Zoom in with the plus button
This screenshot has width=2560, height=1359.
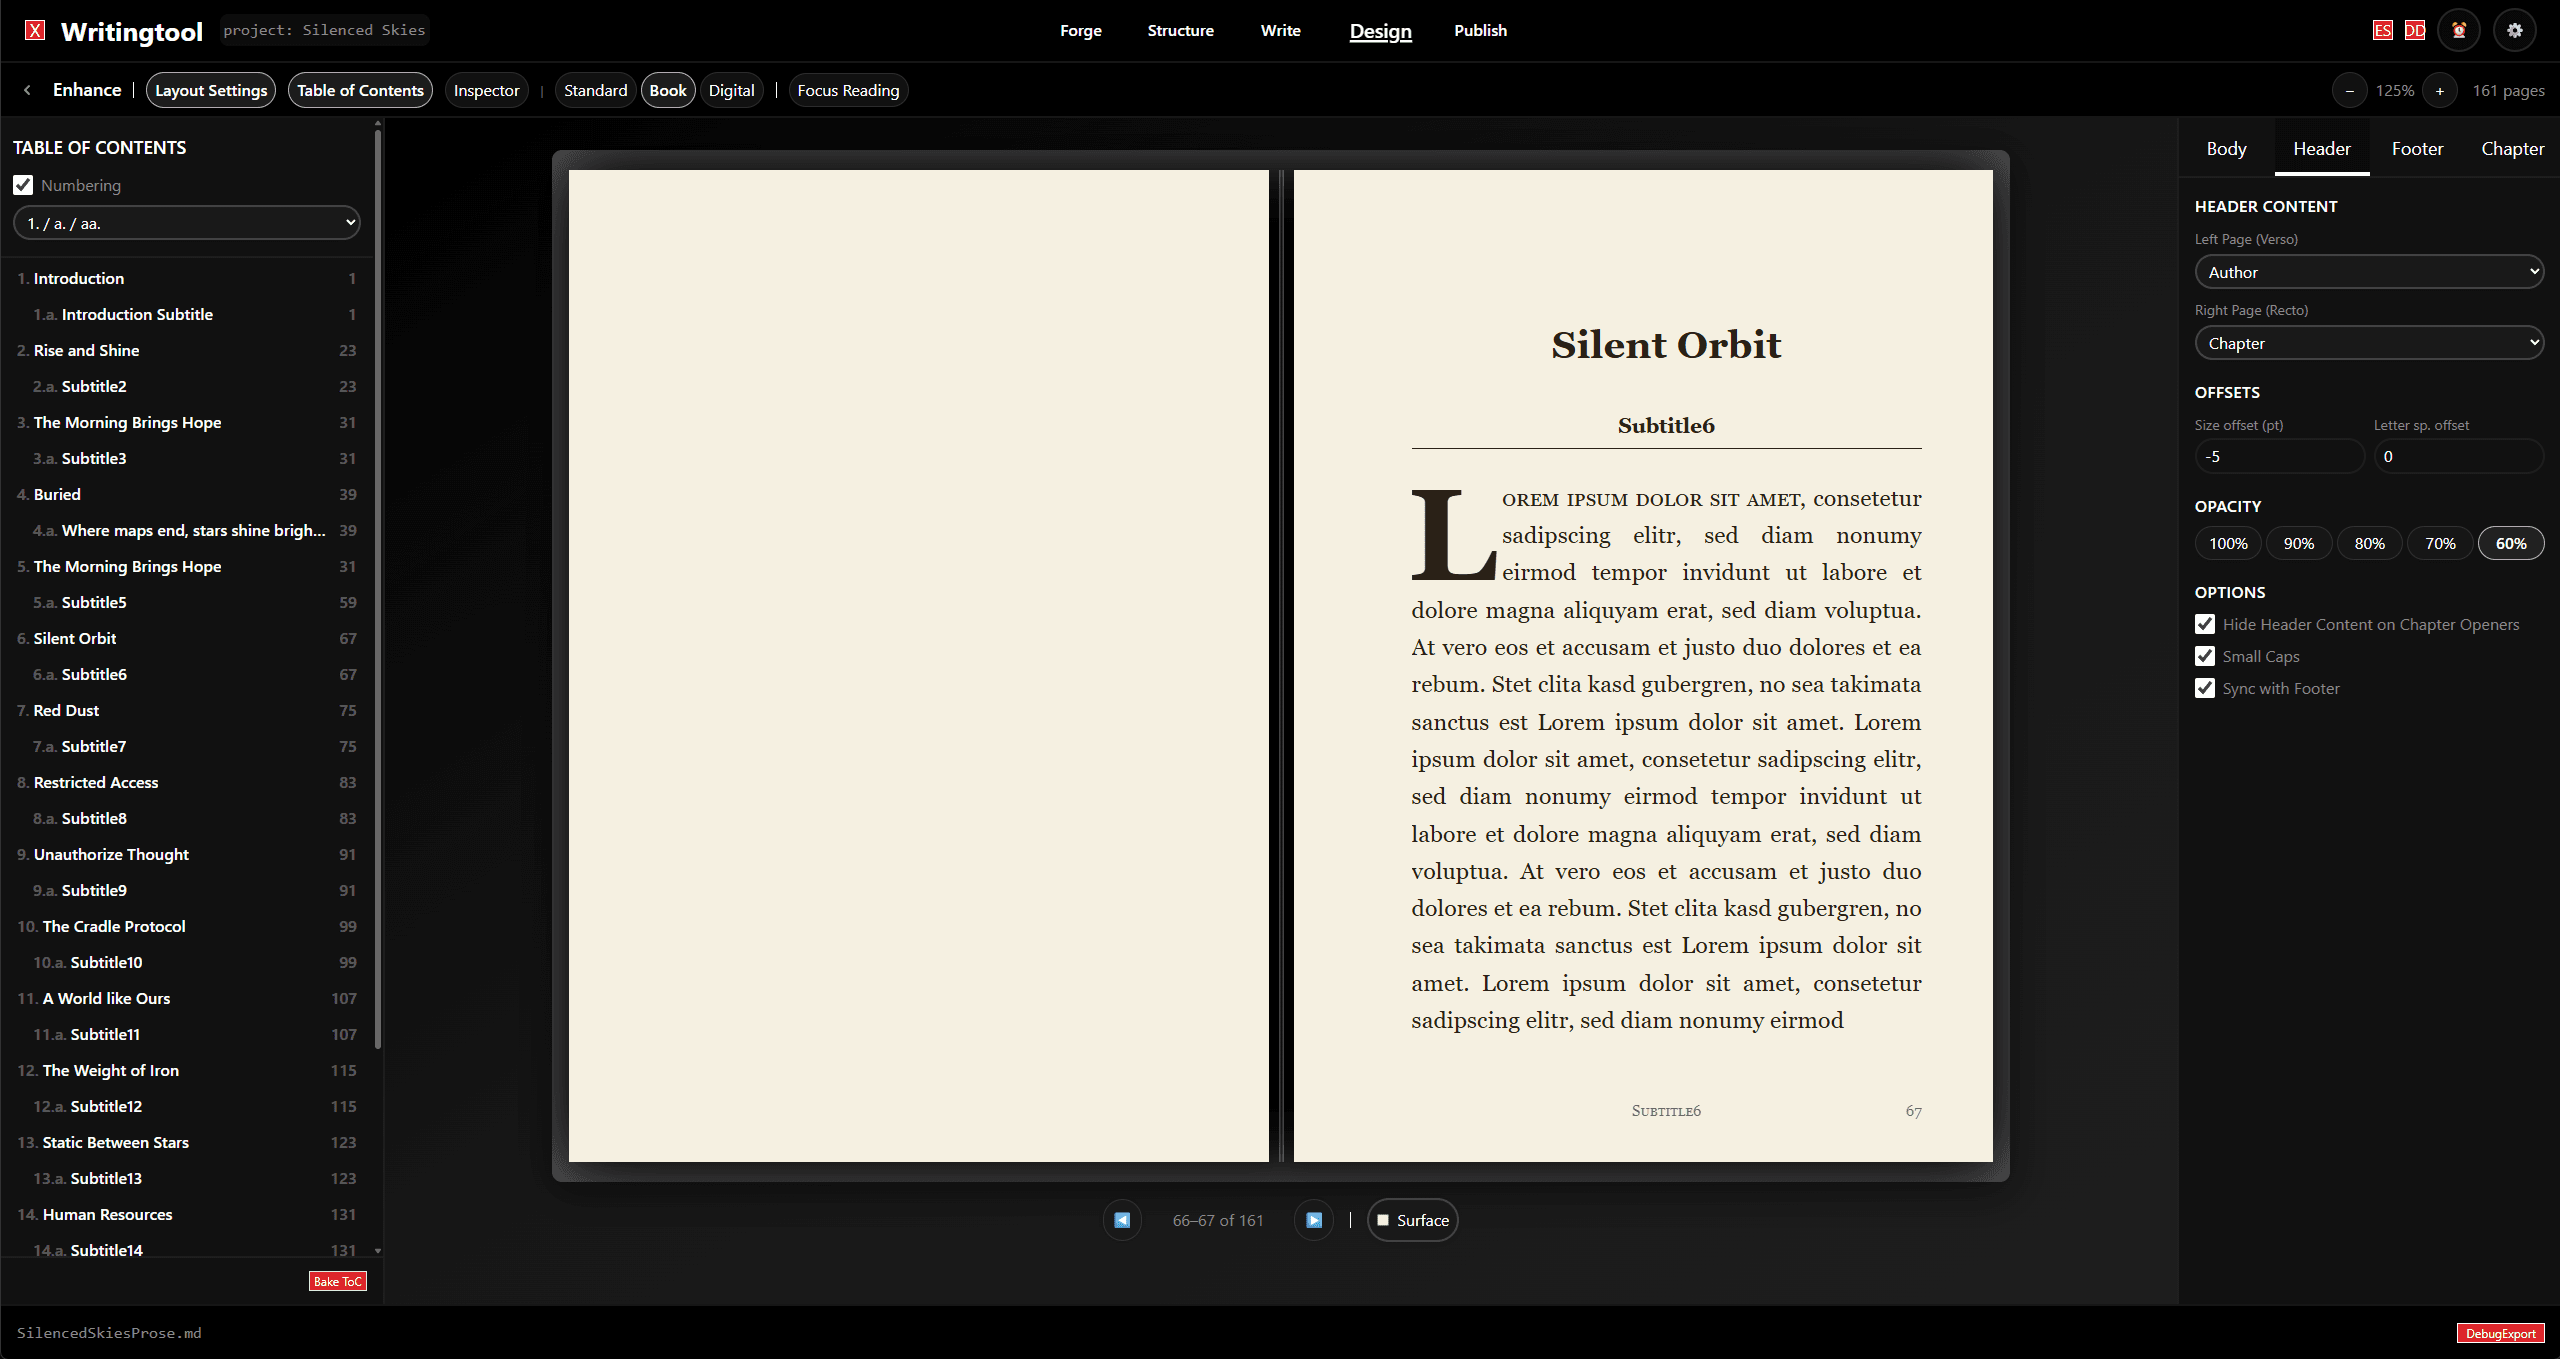click(x=2440, y=91)
